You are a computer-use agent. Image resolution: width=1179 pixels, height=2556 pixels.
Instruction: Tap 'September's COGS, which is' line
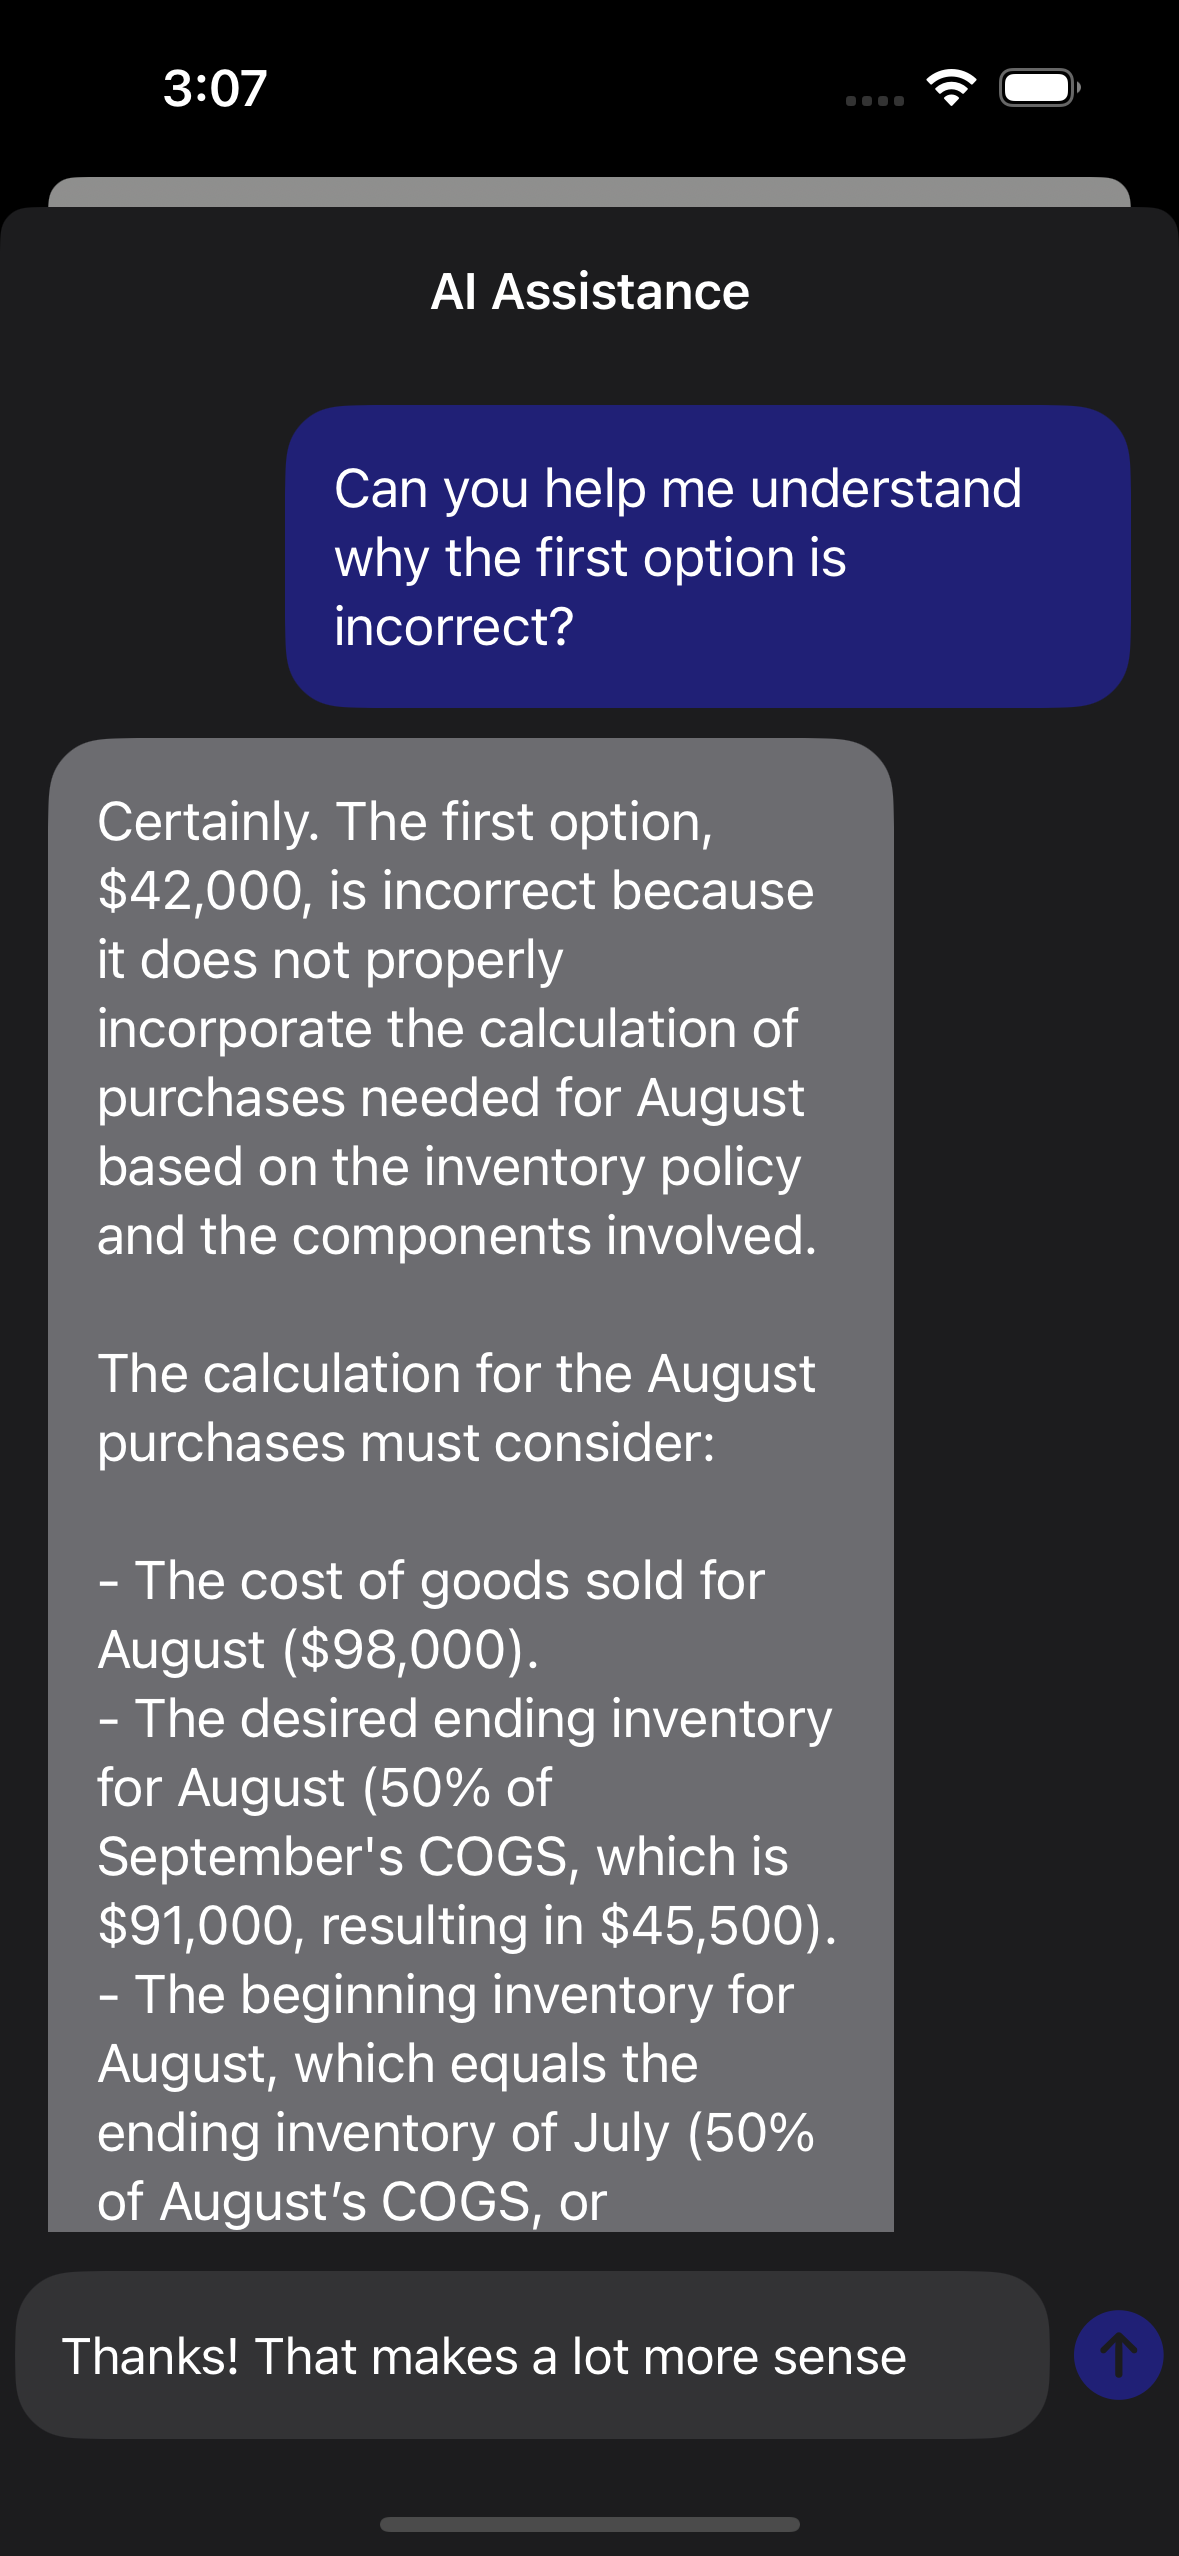443,1856
